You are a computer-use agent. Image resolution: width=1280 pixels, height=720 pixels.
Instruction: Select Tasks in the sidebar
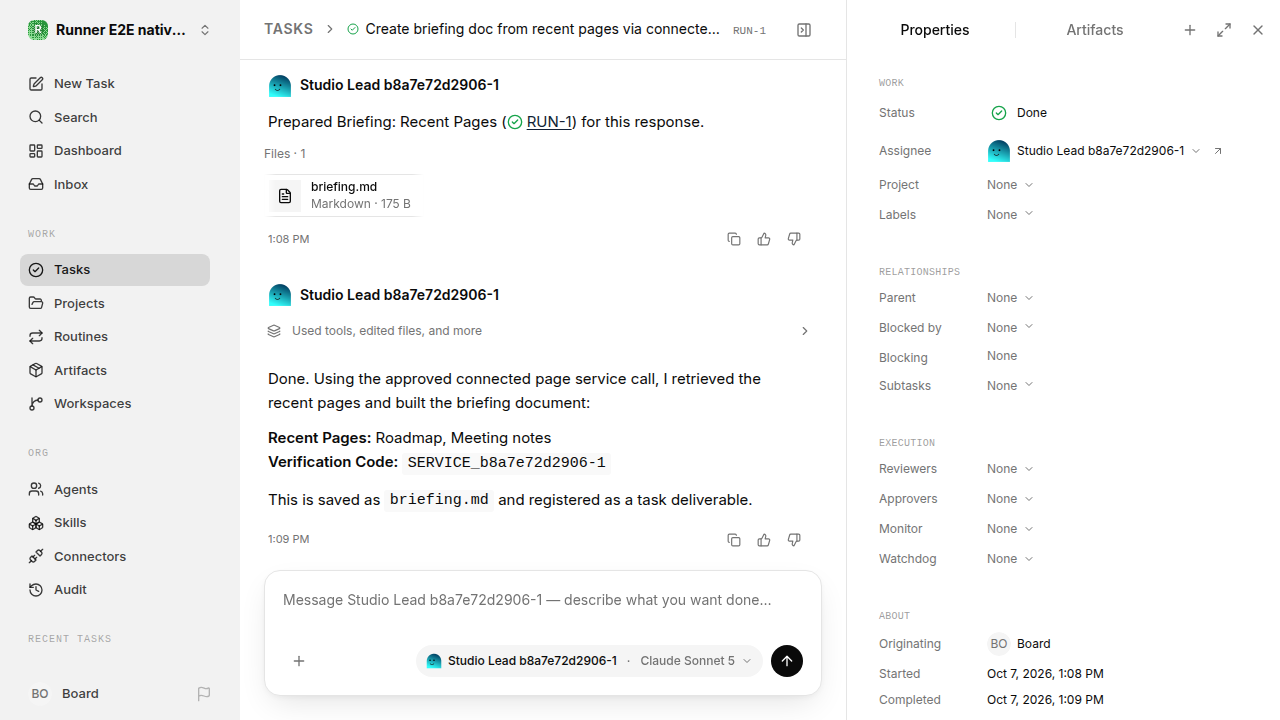point(115,270)
